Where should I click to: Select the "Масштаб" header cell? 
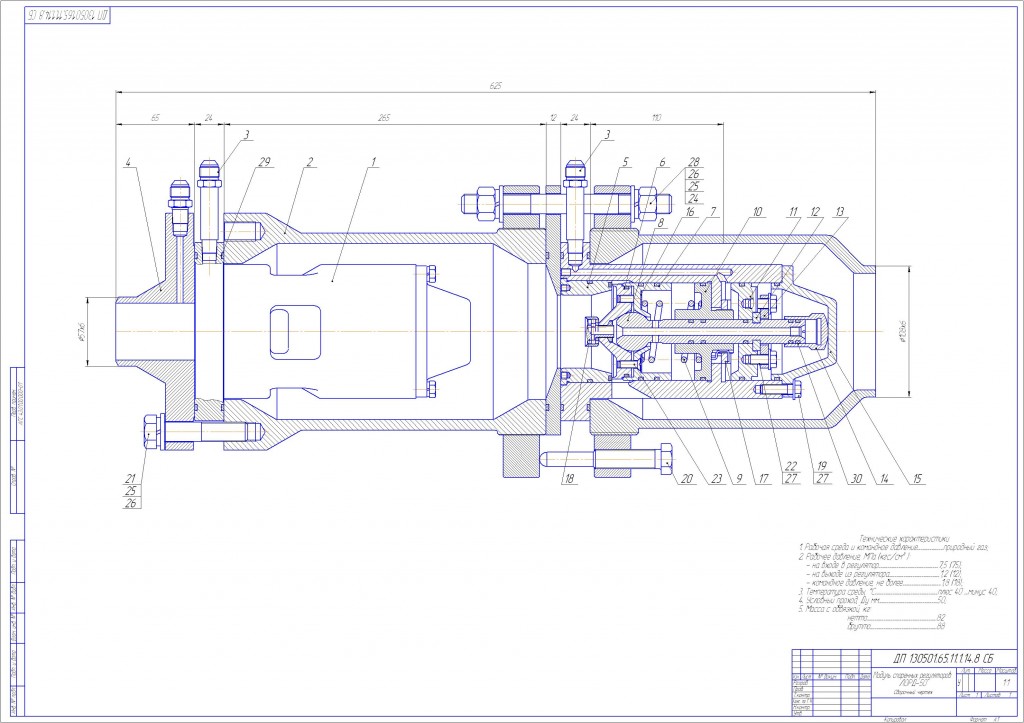(1007, 671)
